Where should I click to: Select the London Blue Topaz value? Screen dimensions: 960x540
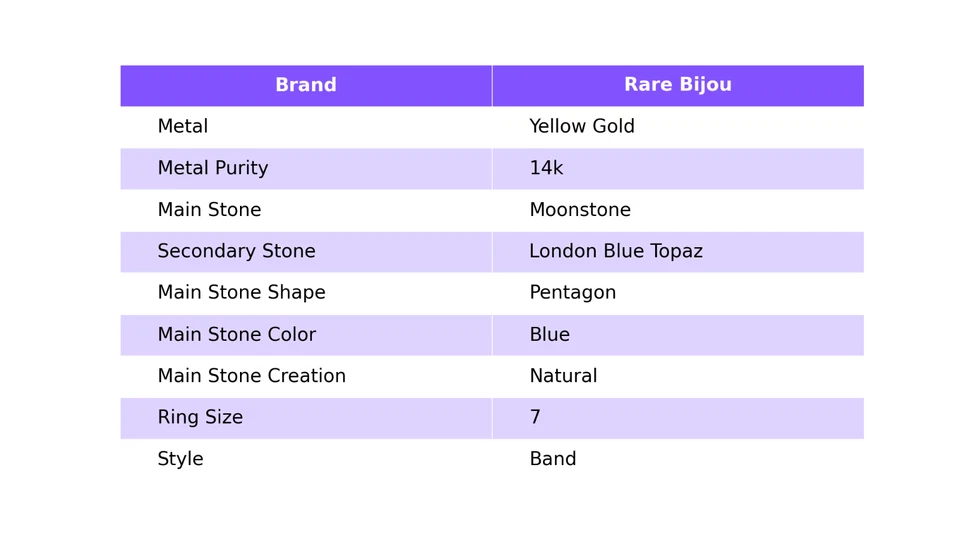tap(616, 252)
